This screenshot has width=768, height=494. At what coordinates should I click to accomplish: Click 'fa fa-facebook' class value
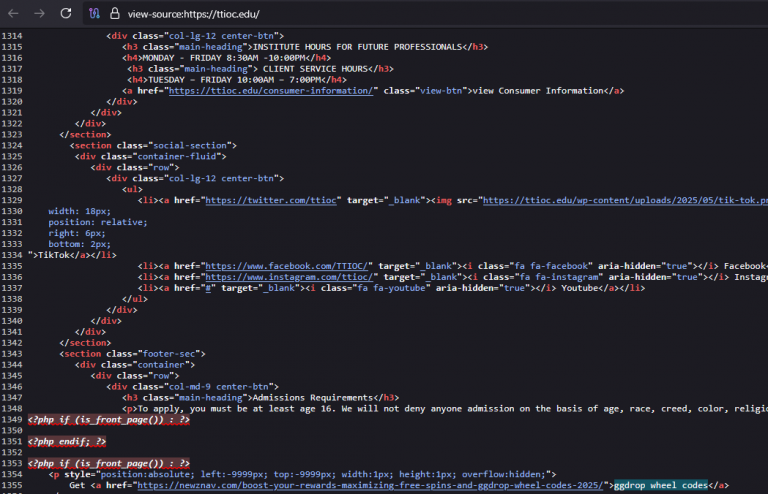tap(551, 266)
